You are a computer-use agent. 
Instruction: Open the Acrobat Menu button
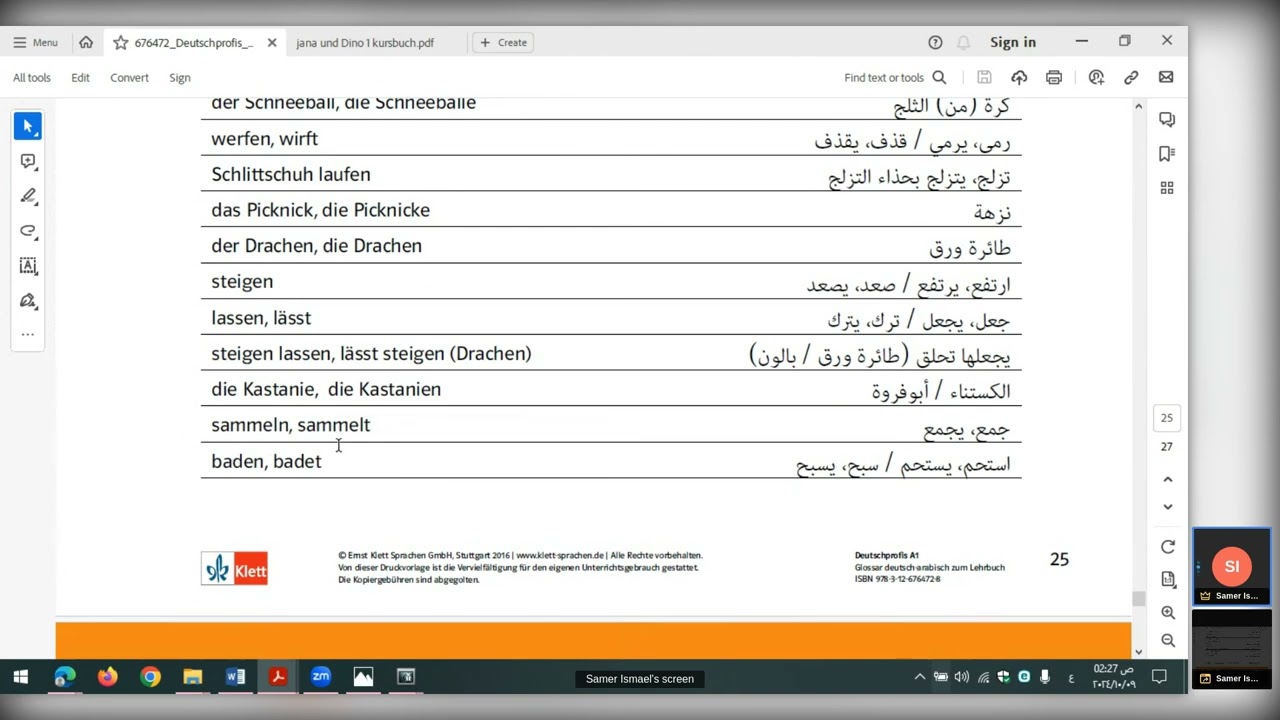(35, 43)
